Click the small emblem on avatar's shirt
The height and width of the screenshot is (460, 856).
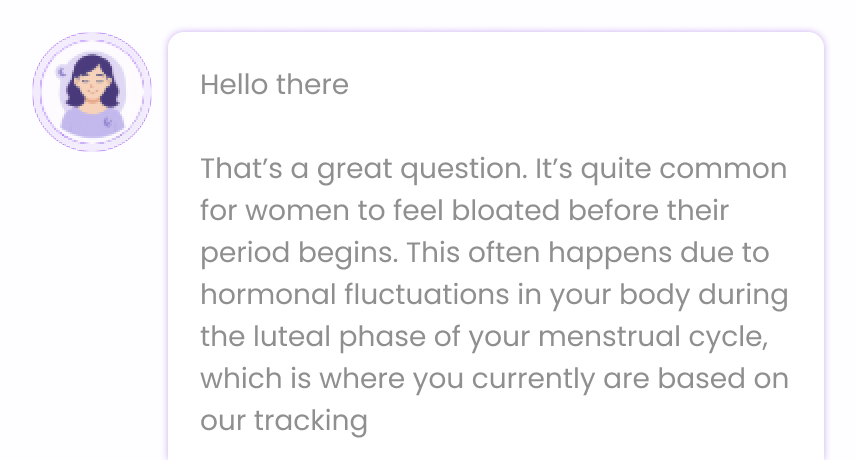[109, 121]
